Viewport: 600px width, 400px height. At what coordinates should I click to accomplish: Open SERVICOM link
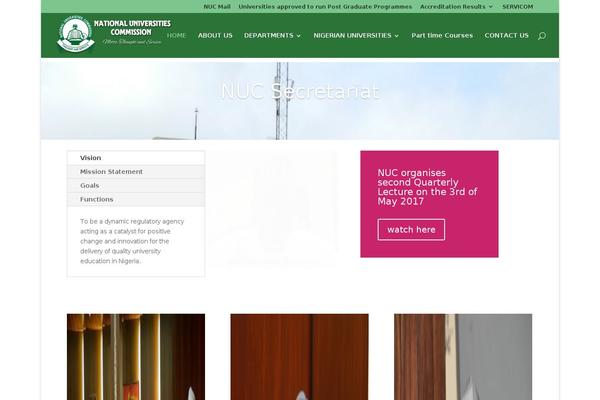517,7
